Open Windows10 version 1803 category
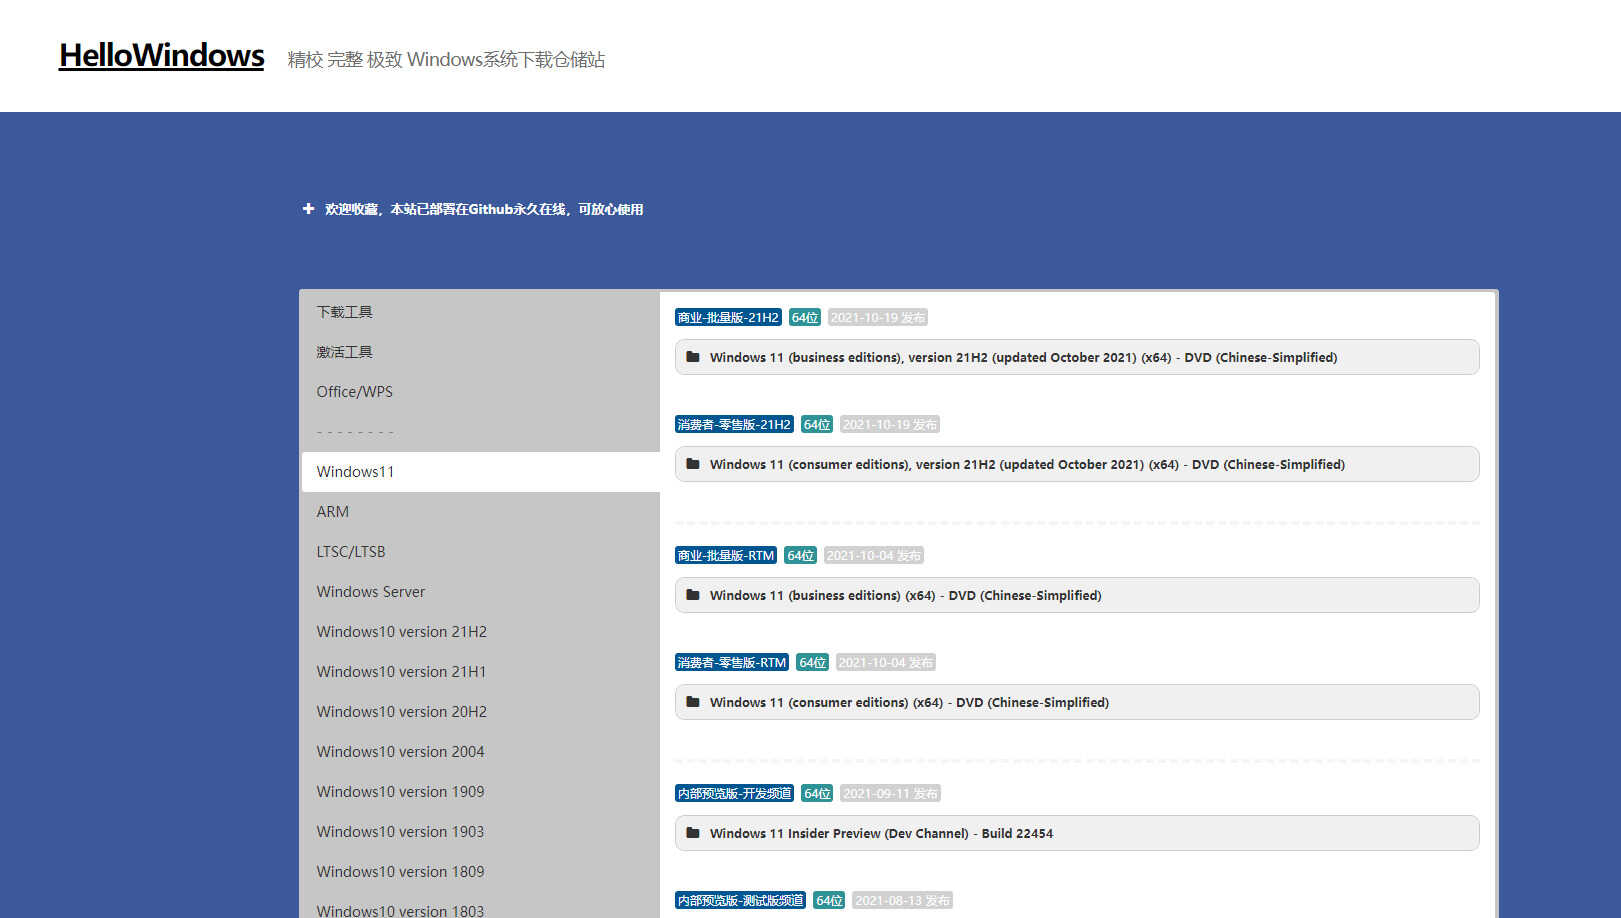Image resolution: width=1621 pixels, height=918 pixels. tap(480, 906)
